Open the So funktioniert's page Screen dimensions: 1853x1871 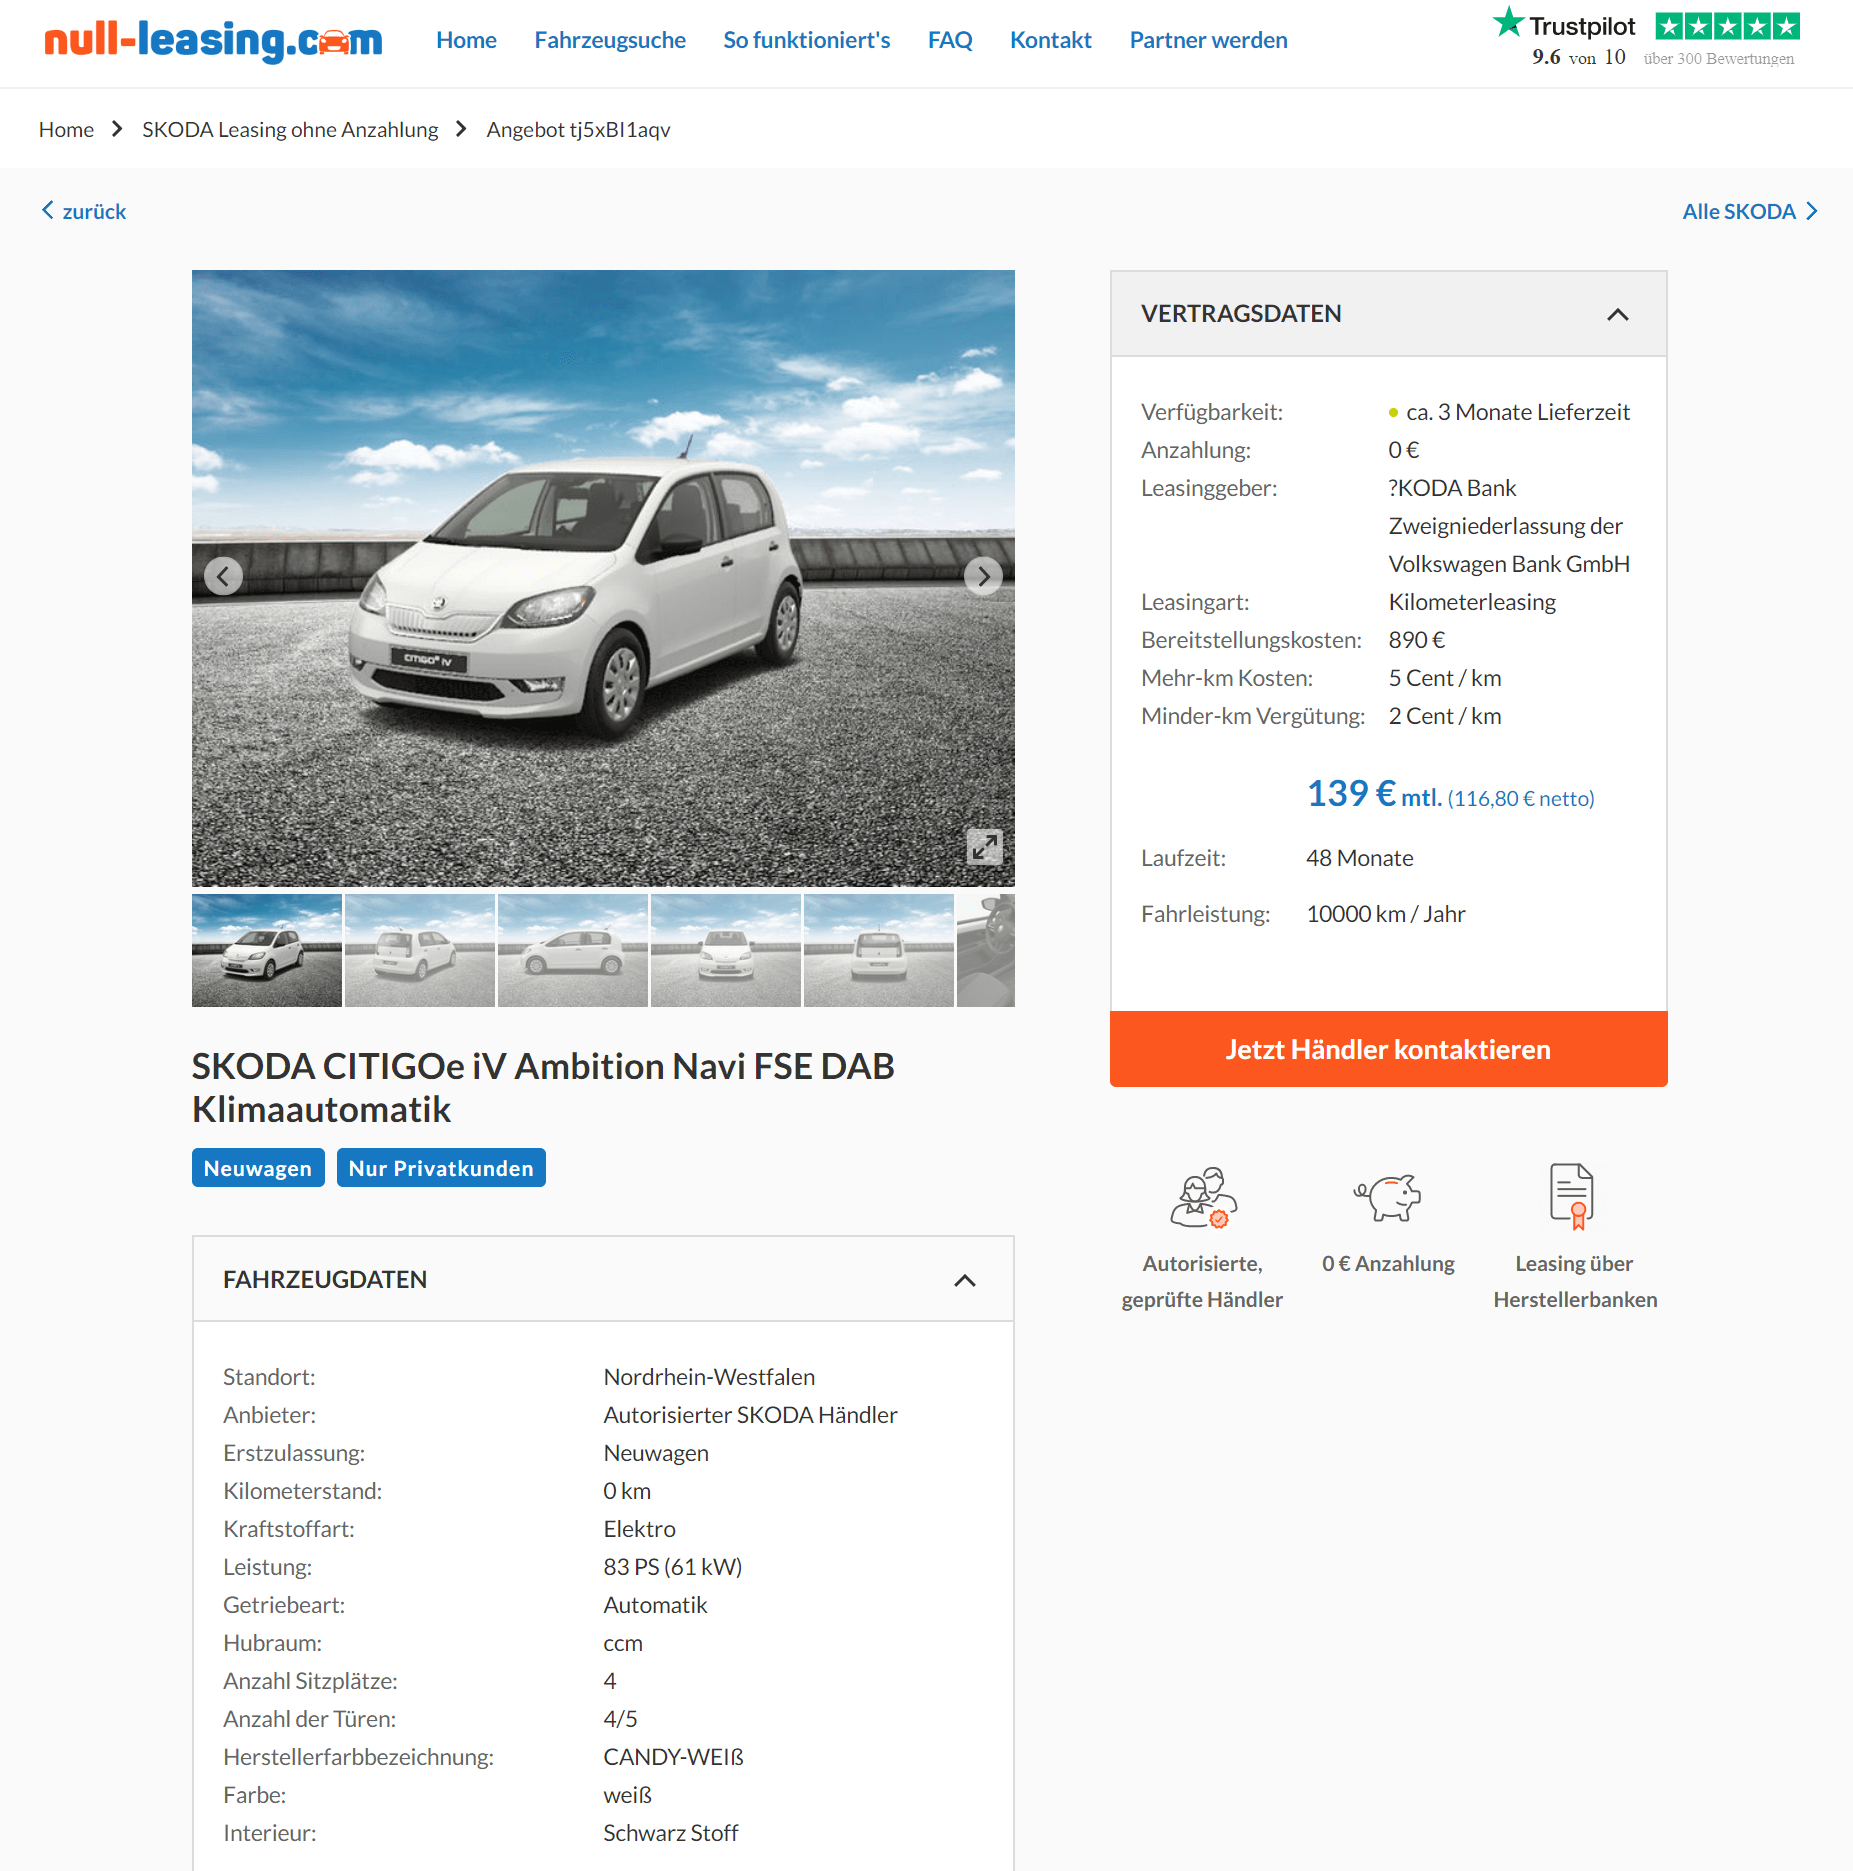click(x=806, y=40)
